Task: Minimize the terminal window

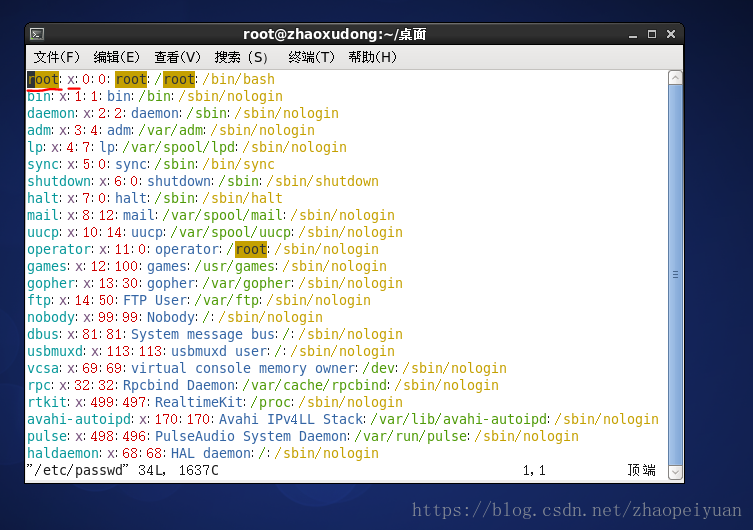Action: [633, 35]
